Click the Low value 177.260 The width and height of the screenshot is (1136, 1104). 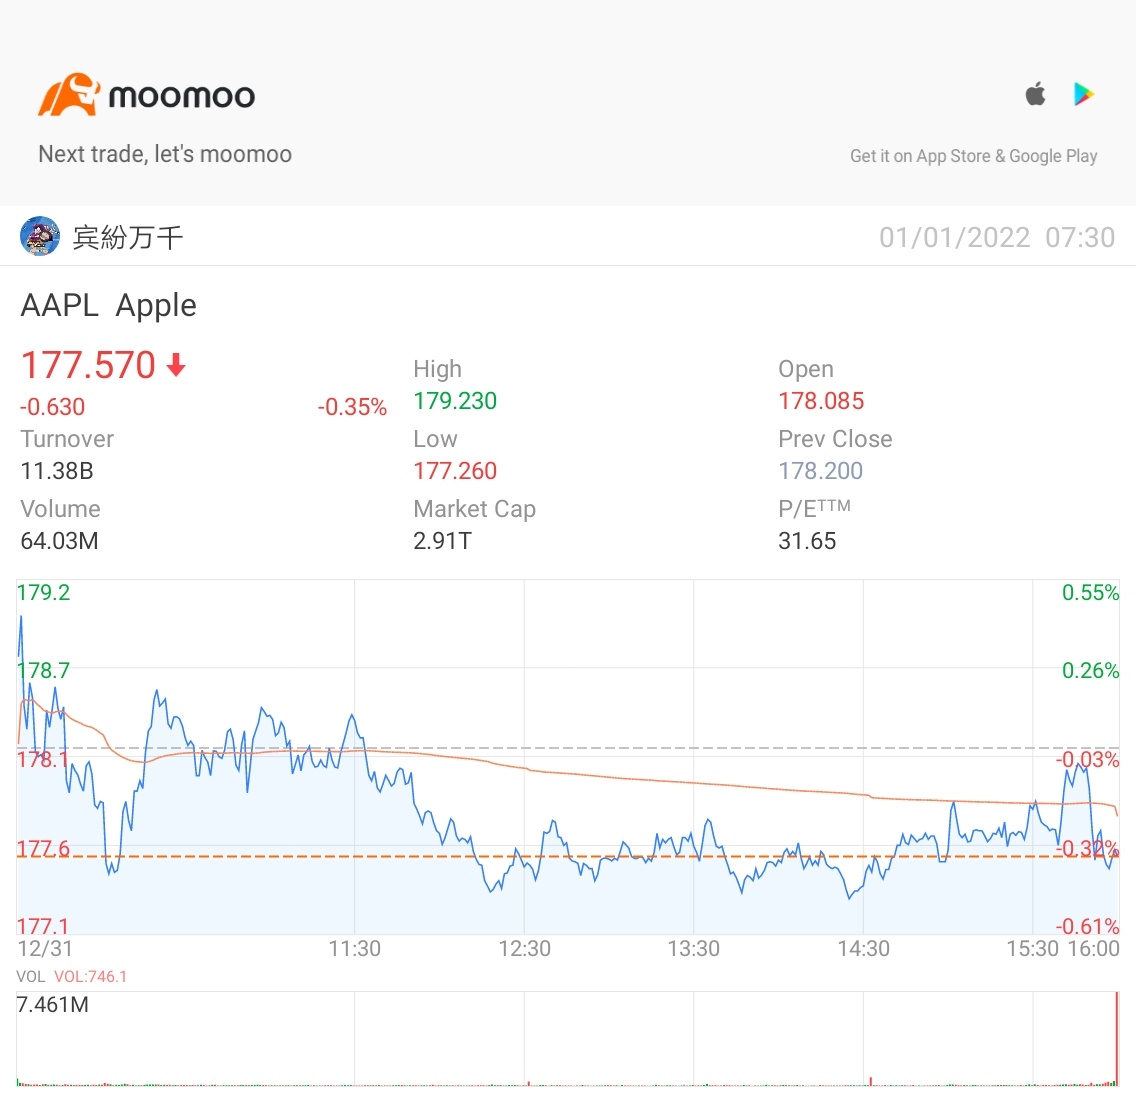[455, 471]
